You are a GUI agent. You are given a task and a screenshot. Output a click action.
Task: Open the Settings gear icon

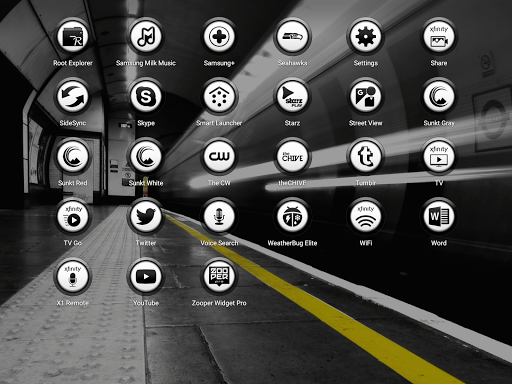(x=366, y=37)
